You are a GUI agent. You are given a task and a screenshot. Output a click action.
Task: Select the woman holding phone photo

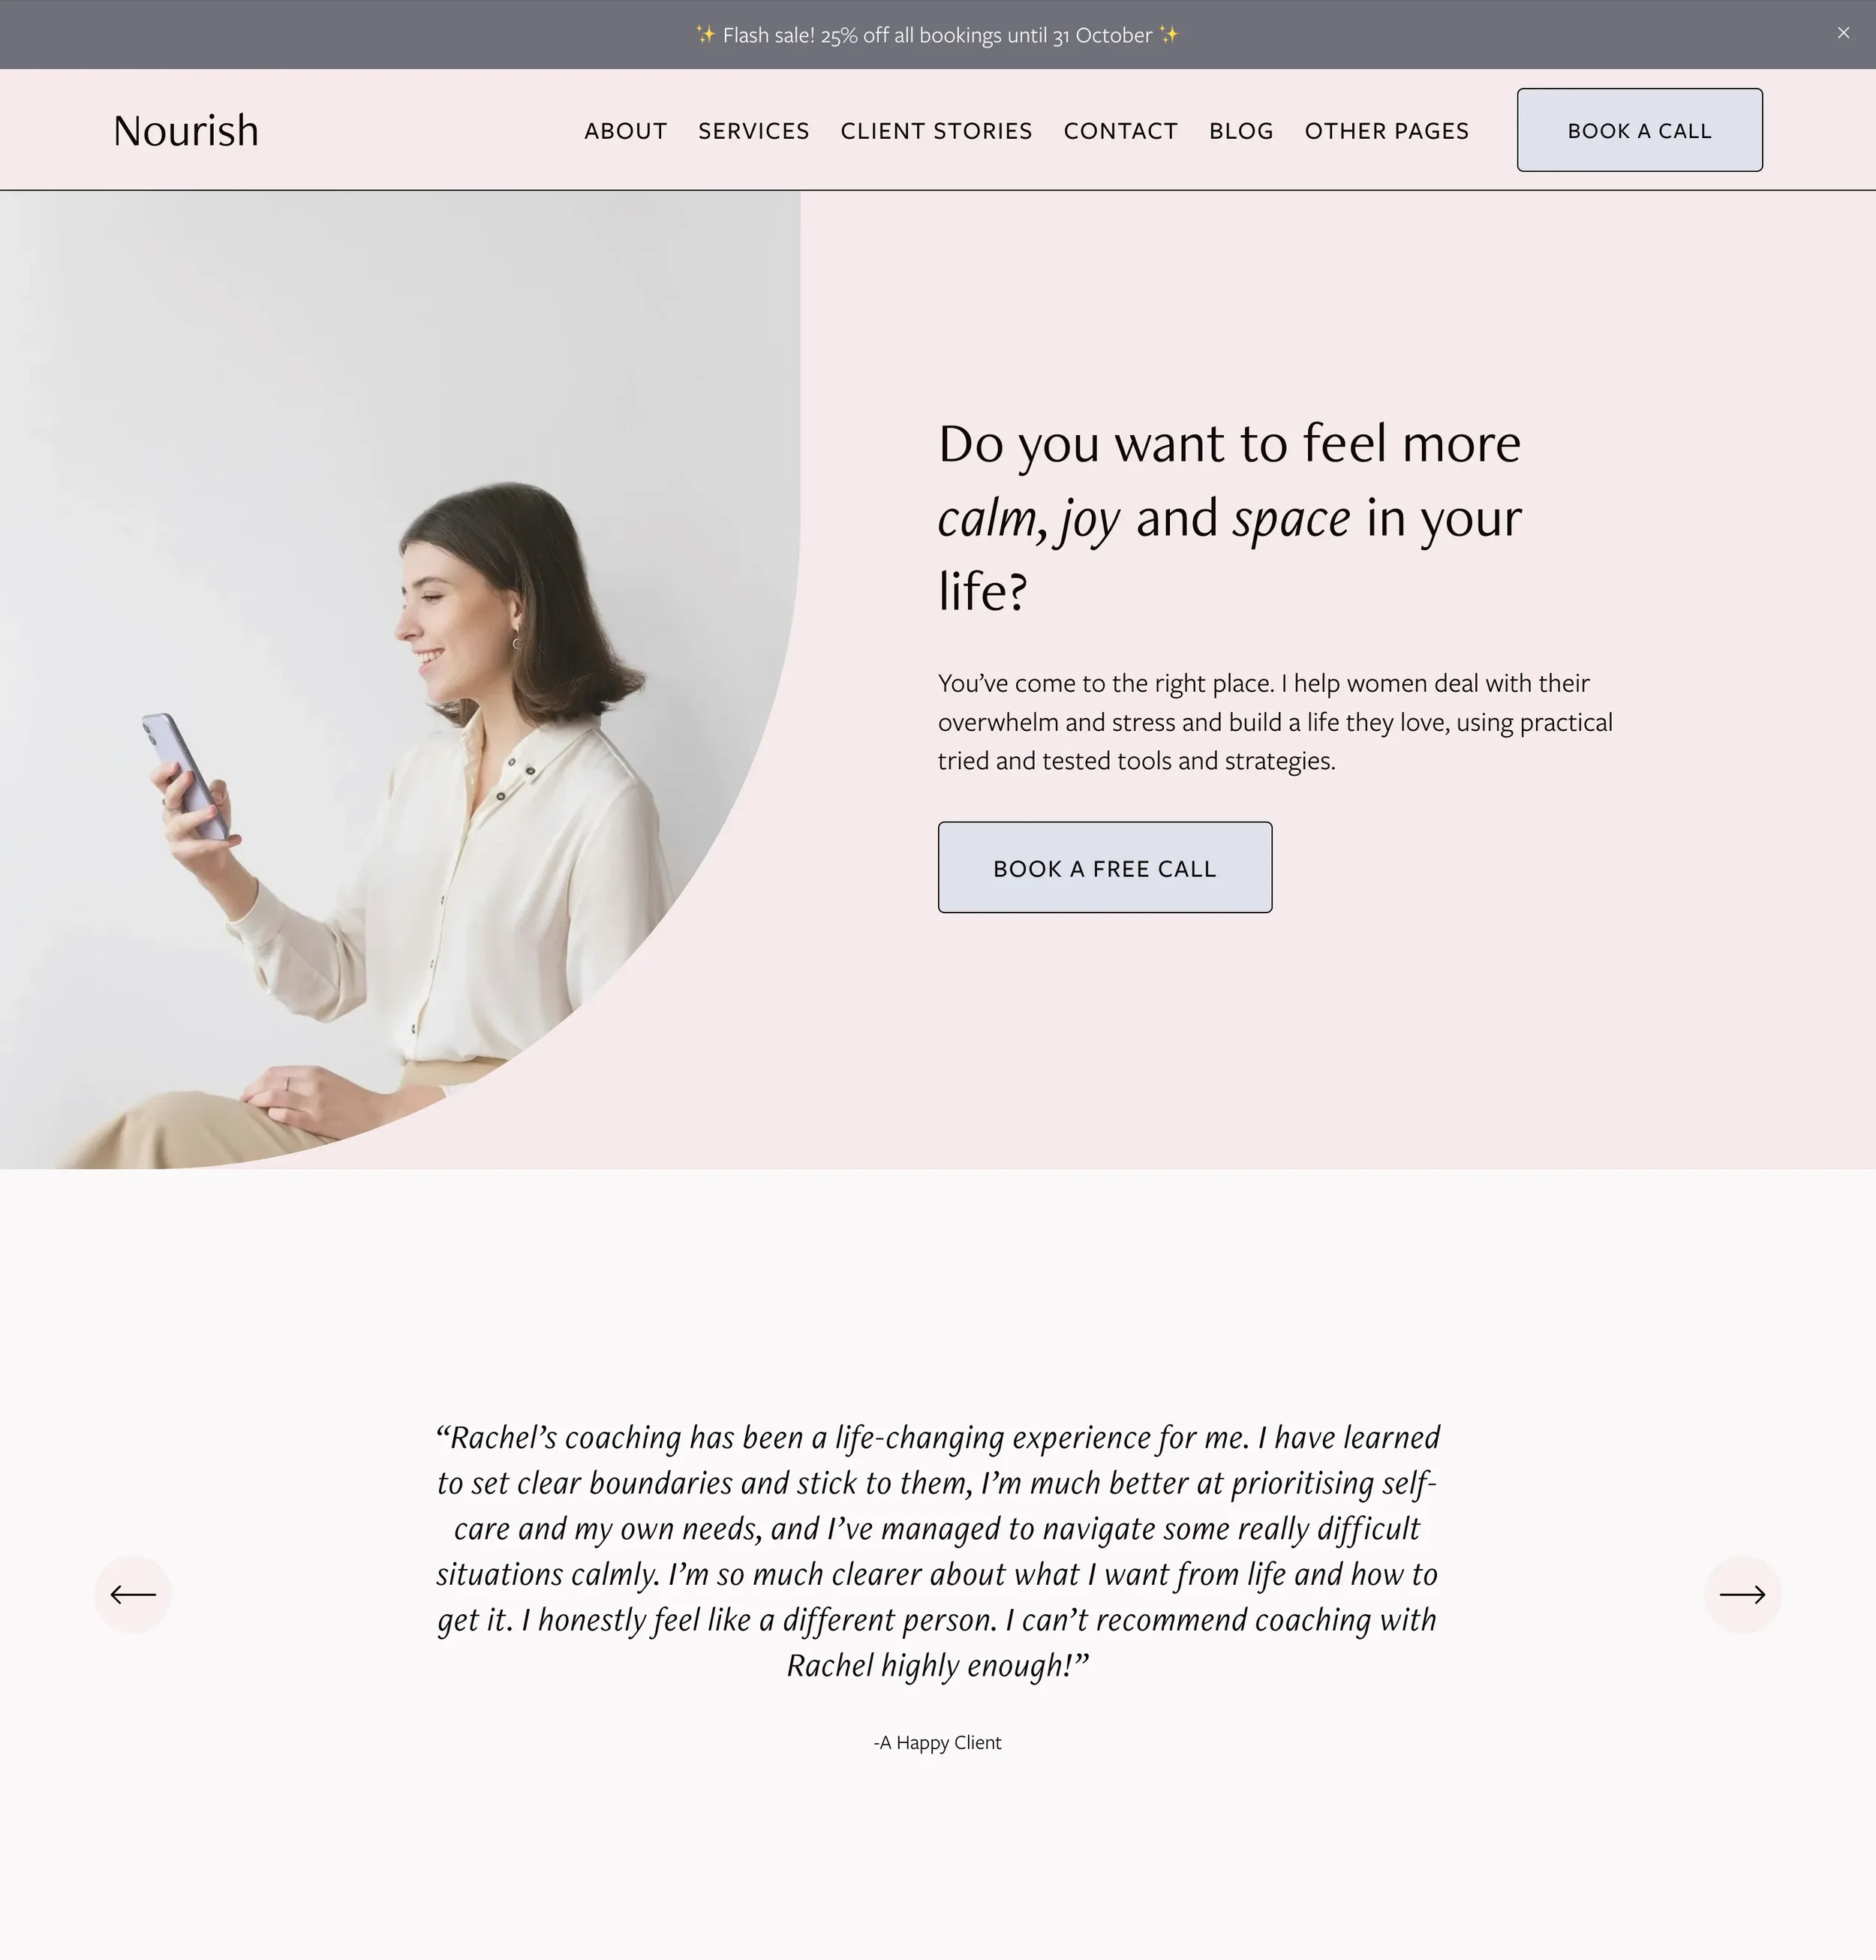click(400, 680)
